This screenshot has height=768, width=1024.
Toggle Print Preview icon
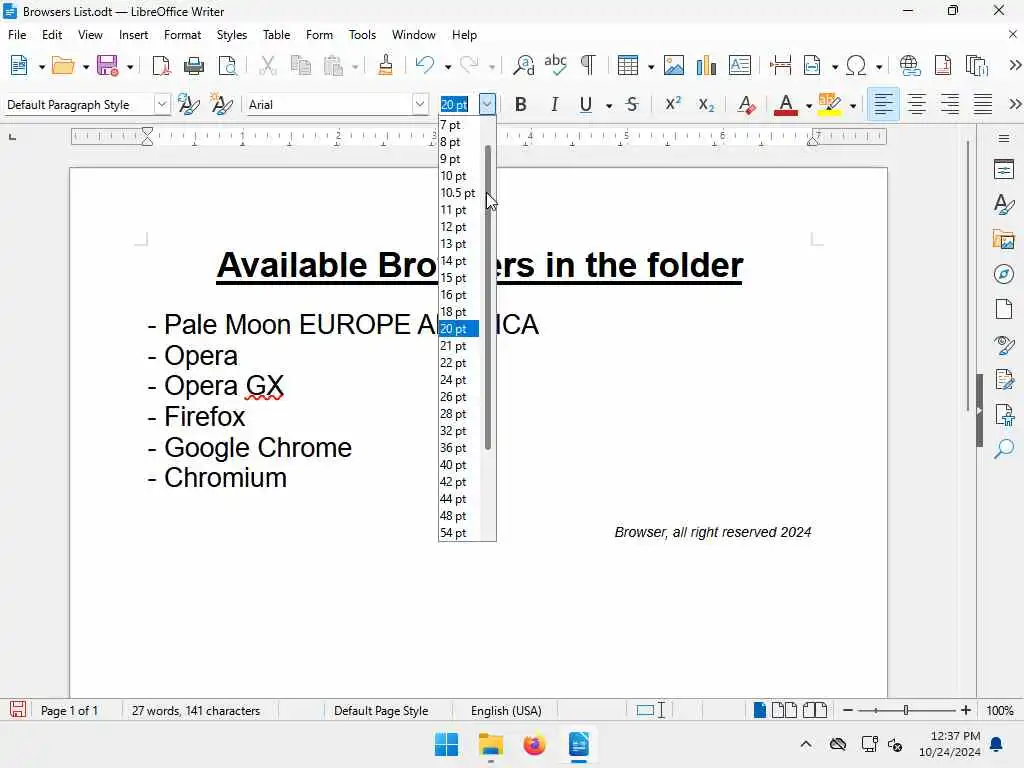(x=227, y=65)
